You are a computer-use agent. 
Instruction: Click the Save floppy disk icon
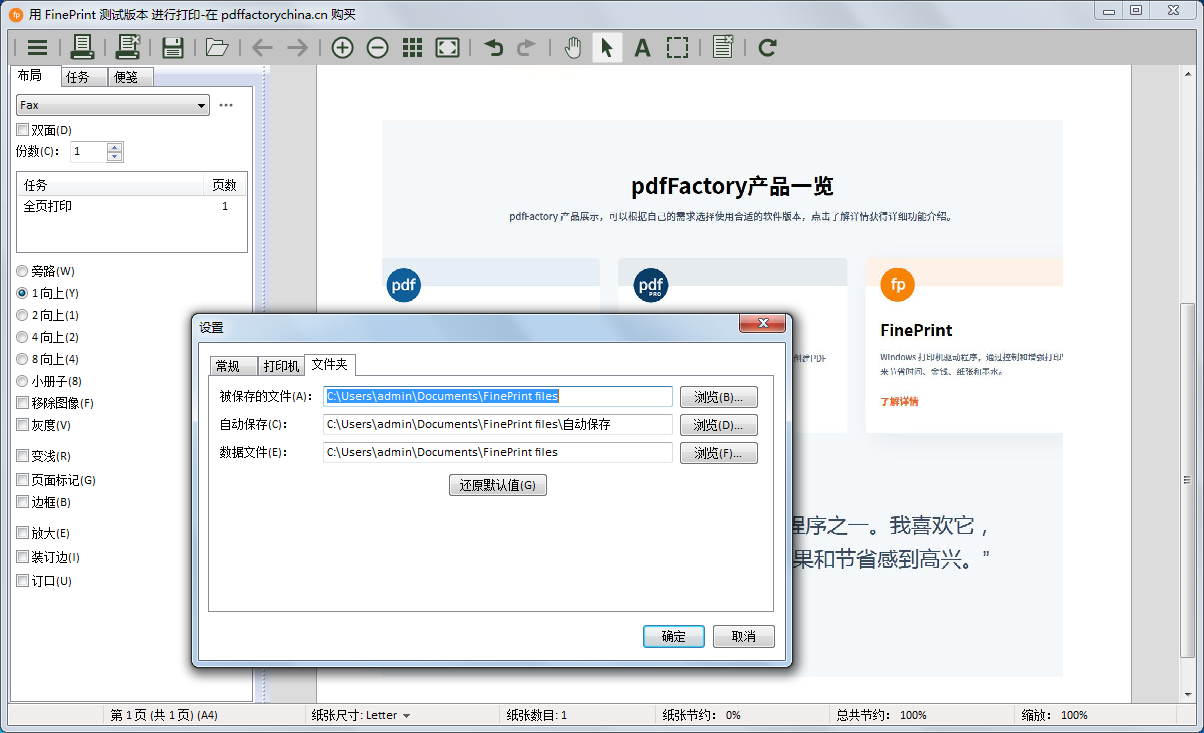(172, 47)
